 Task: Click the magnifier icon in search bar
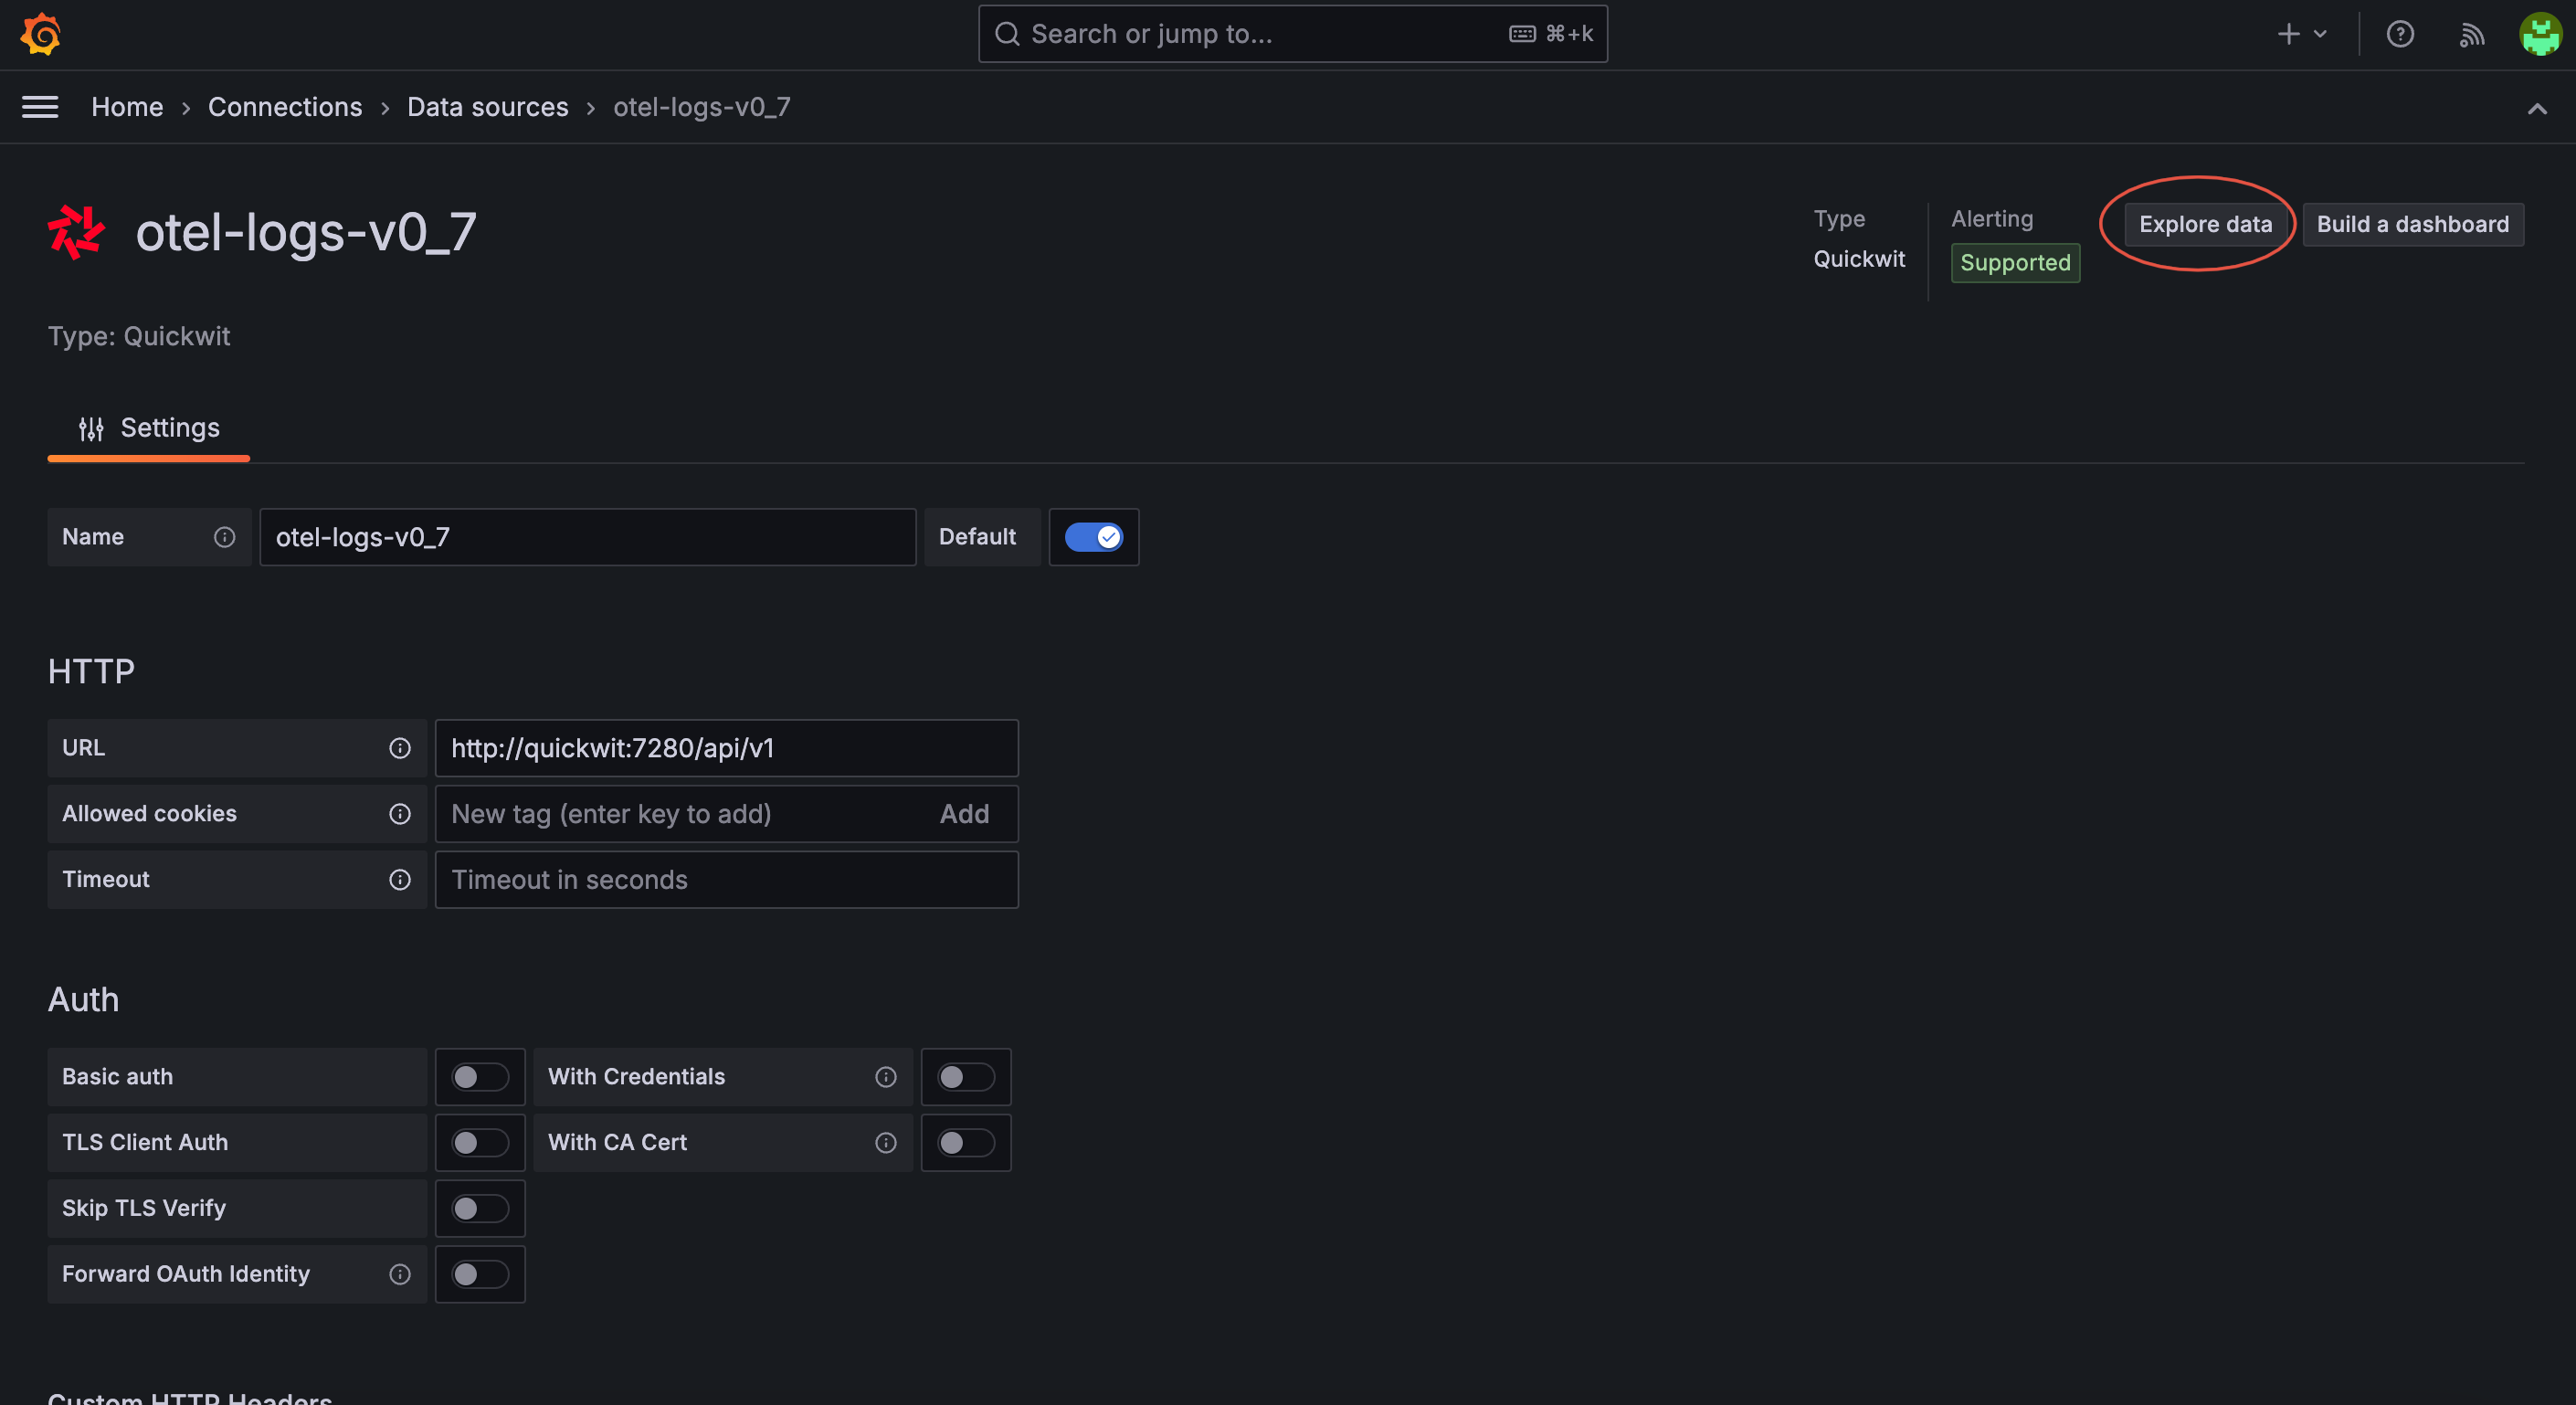click(1007, 34)
